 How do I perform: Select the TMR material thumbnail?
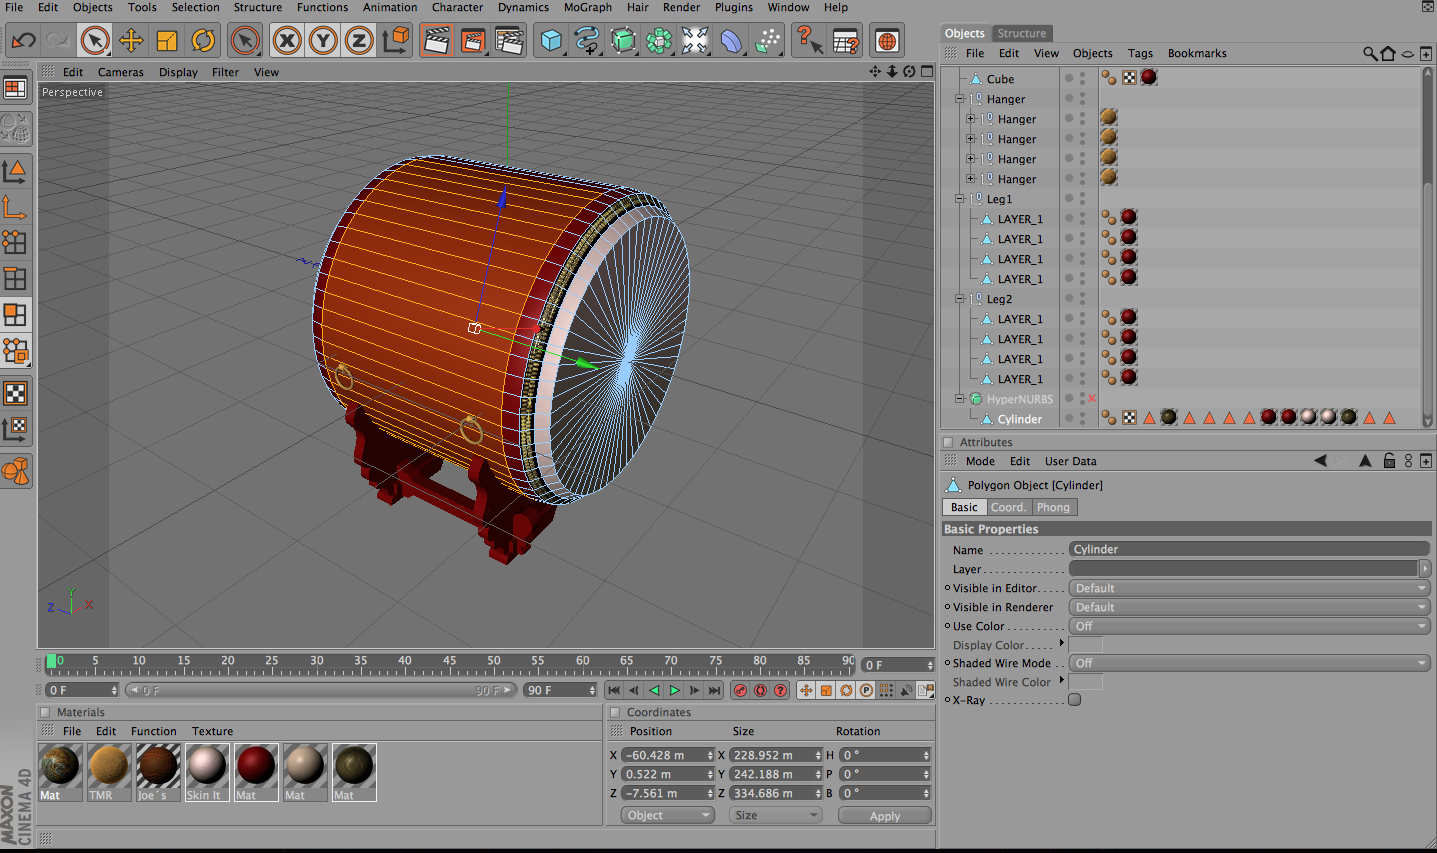point(109,766)
